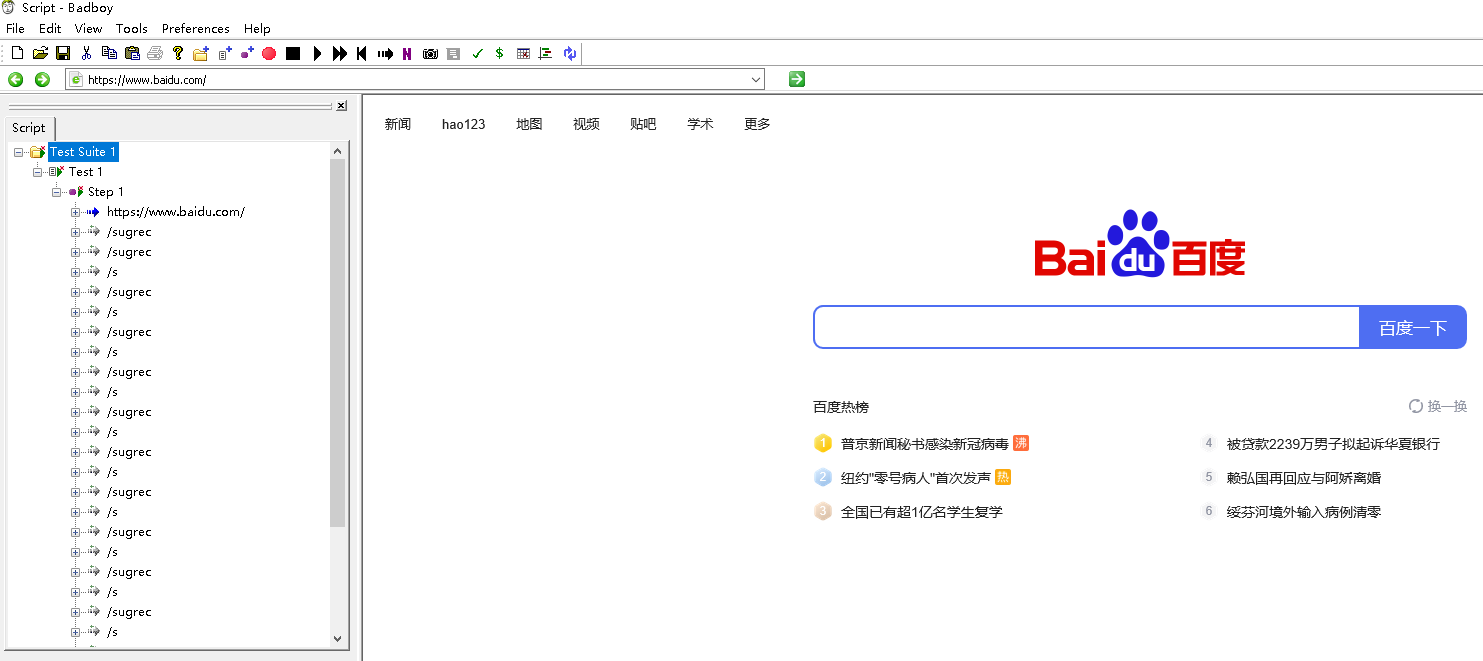Select the Script tab
Image resolution: width=1483 pixels, height=661 pixels.
click(29, 128)
